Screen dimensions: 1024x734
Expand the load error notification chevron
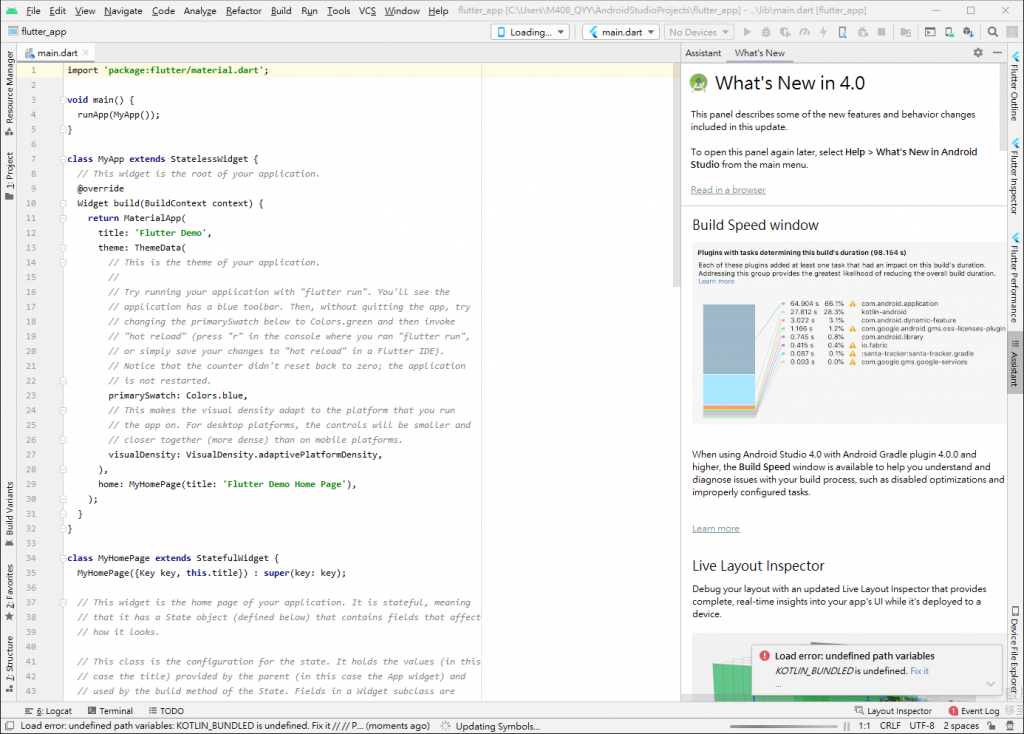(x=991, y=684)
